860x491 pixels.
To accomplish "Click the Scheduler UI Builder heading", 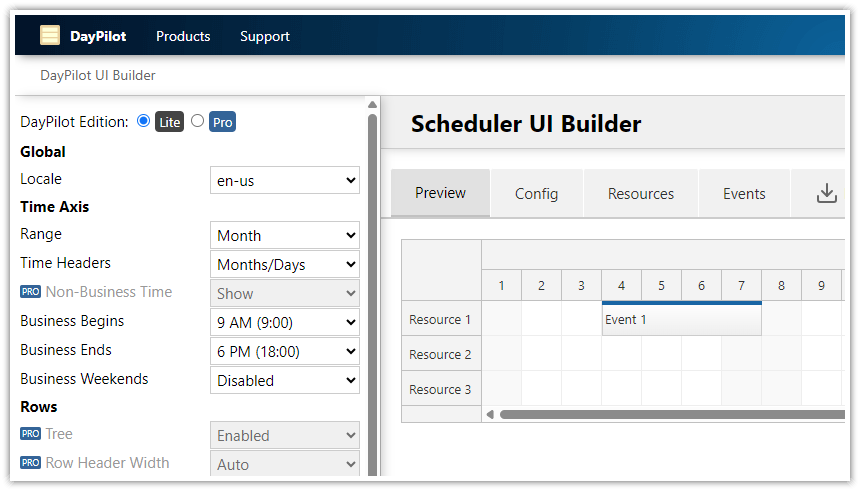I will pos(526,124).
